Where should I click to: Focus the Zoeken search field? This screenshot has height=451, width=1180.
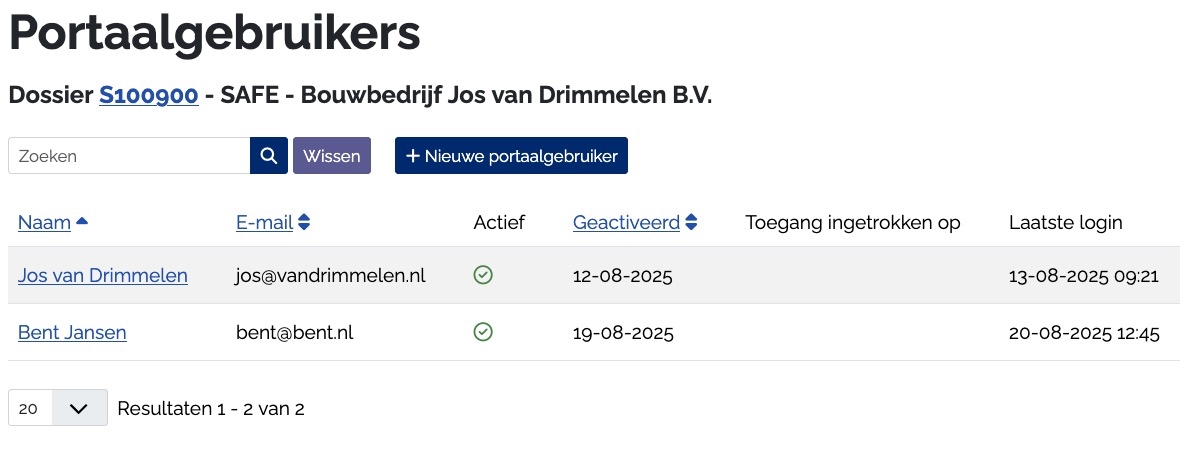tap(129, 156)
